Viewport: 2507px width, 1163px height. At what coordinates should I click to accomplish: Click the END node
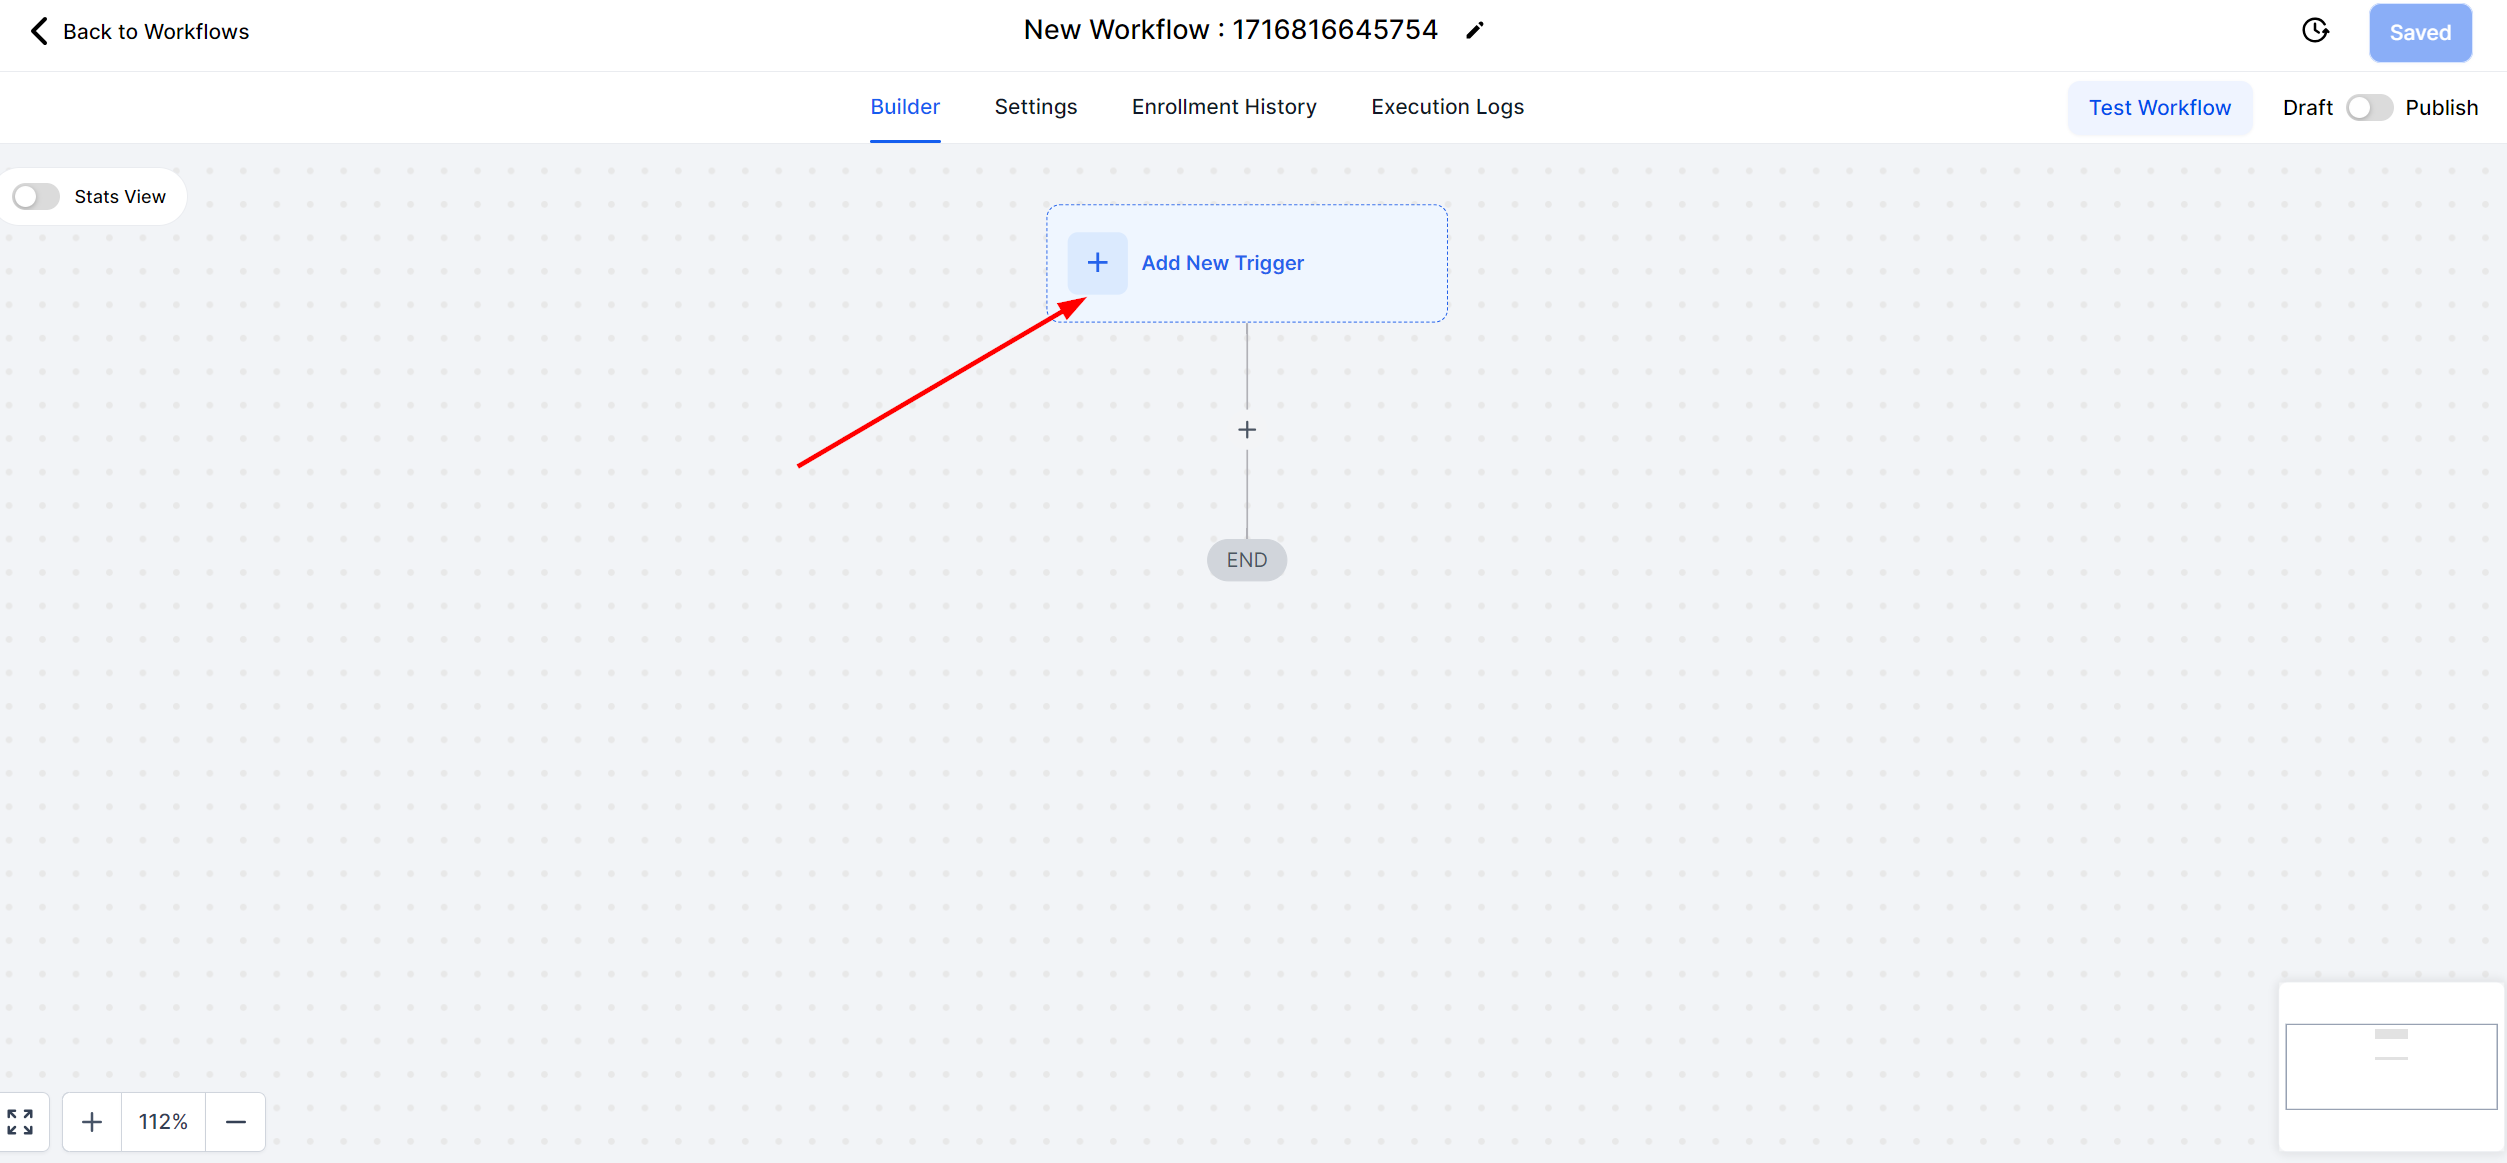1246,560
